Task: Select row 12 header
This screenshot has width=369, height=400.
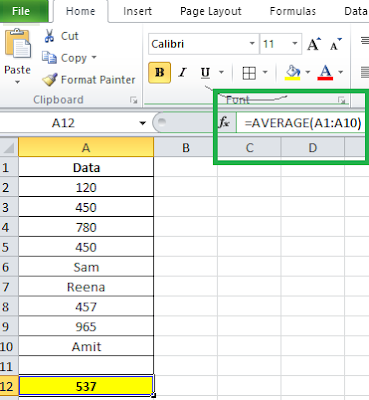Action: 9,386
